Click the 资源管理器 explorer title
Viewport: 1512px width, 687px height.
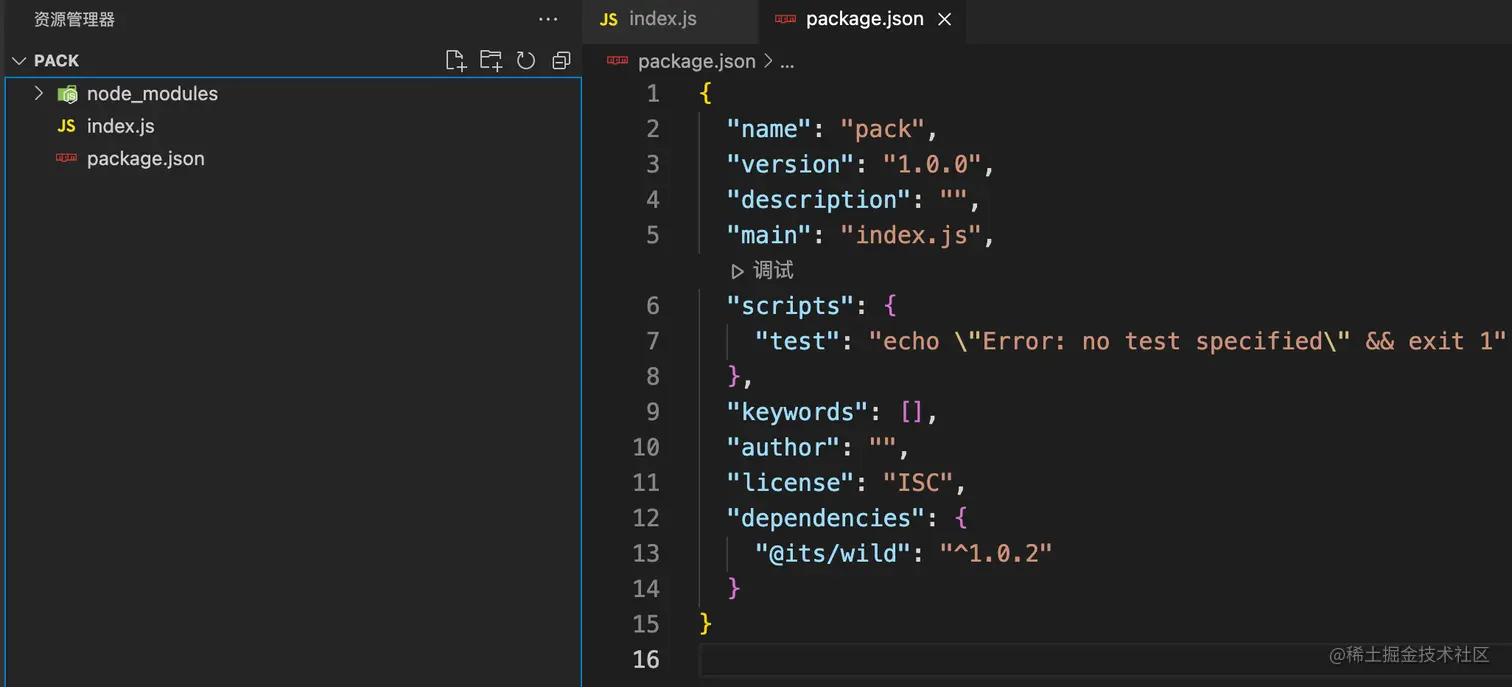74,19
